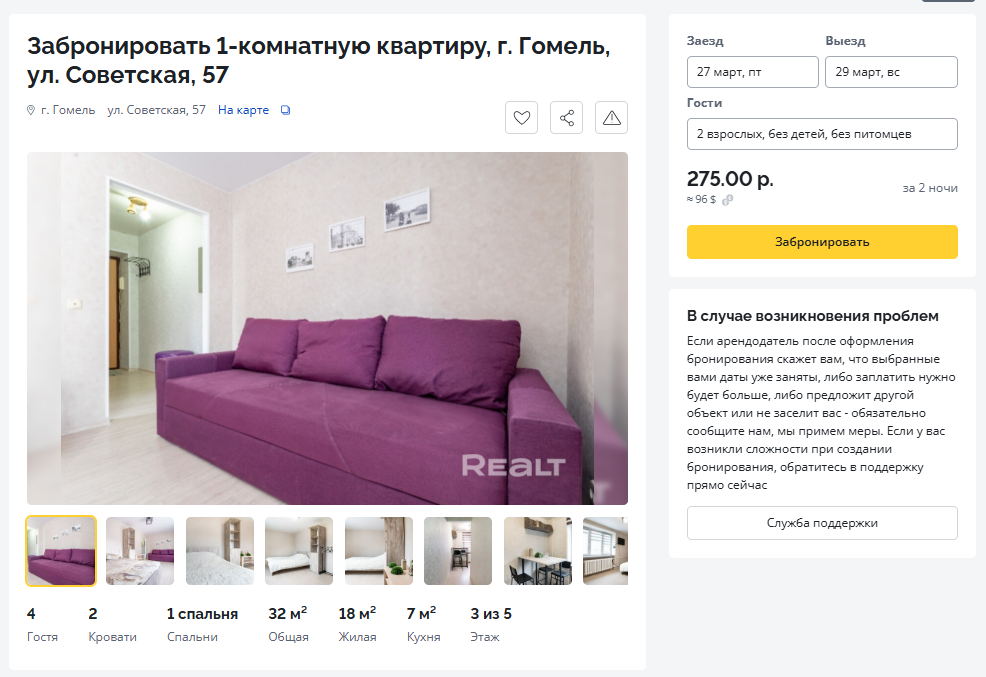Click the location pin icon before г. Гомель
Viewport: 986px width, 677px height.
[31, 110]
